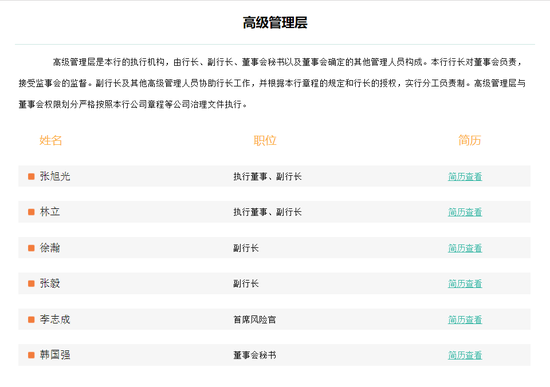Open 简历查看 link for 张毅

(465, 283)
